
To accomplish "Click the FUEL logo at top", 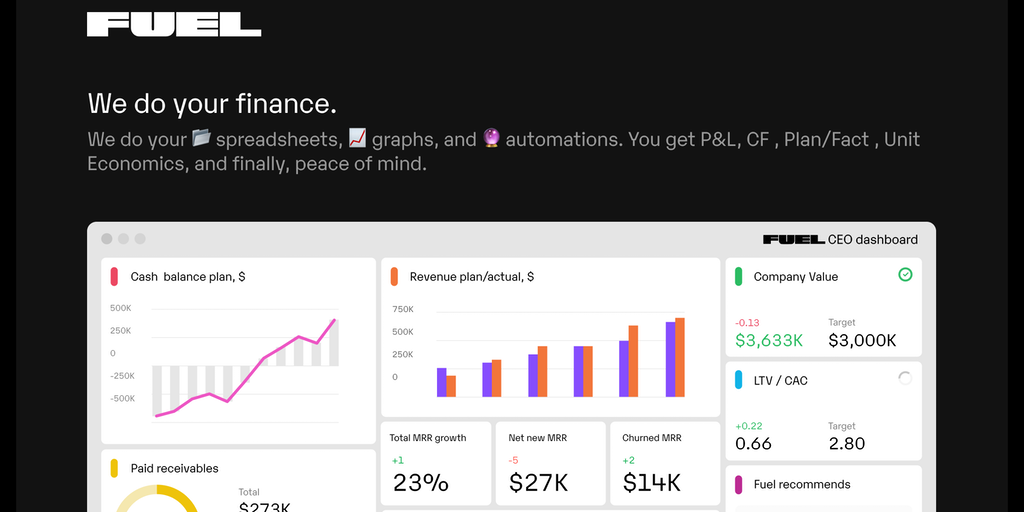I will point(174,25).
